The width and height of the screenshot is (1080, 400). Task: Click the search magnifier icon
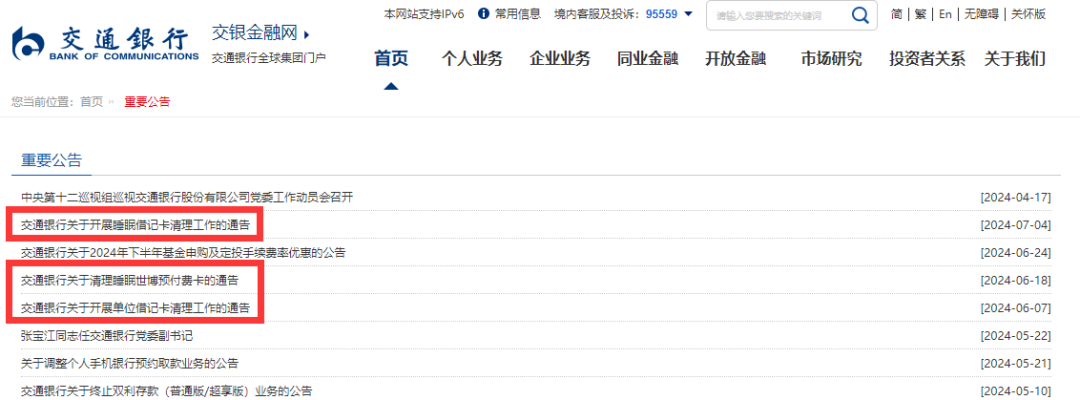[860, 15]
